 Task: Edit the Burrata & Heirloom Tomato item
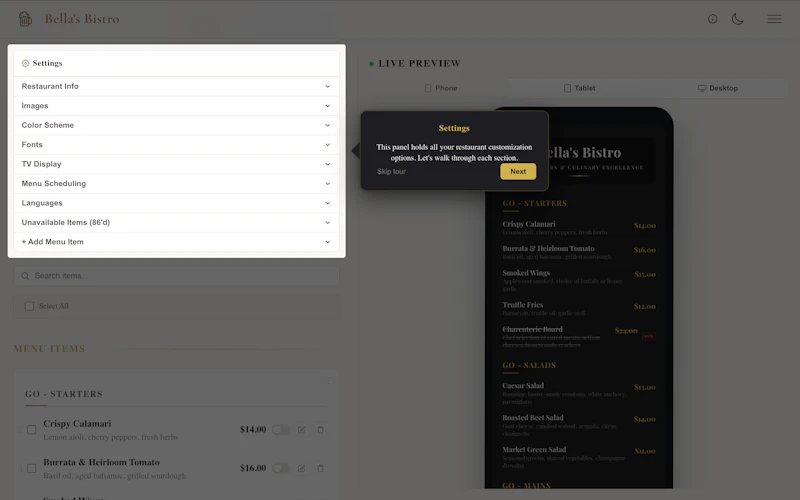[302, 468]
